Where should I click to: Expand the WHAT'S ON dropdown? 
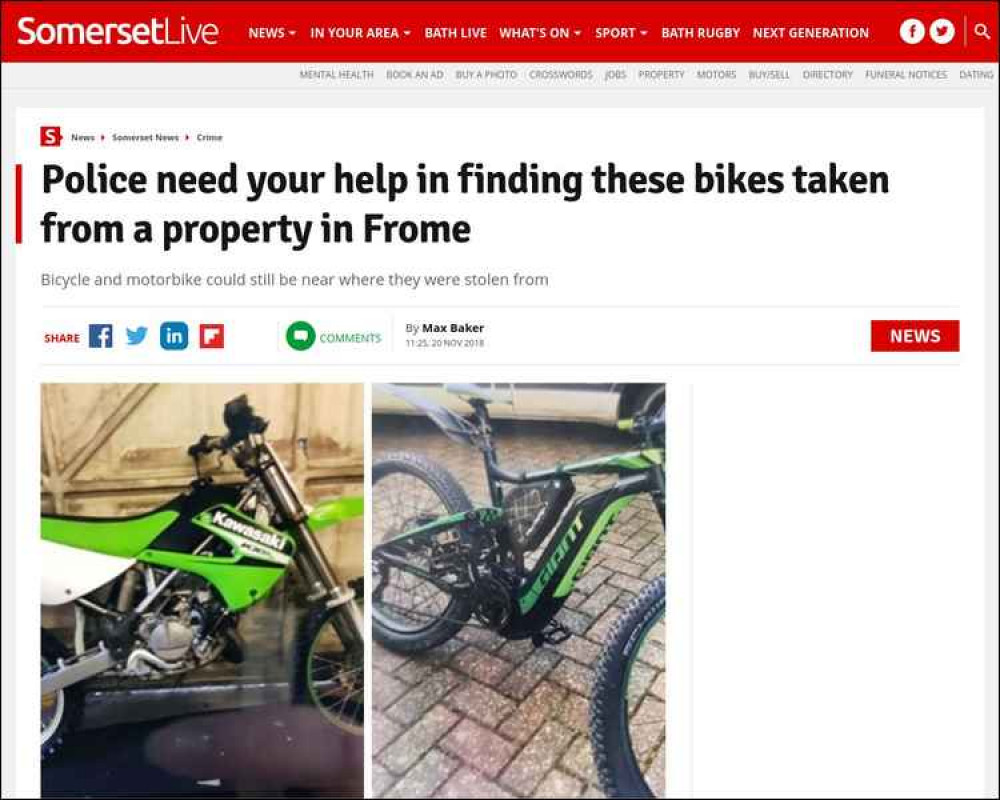point(540,33)
